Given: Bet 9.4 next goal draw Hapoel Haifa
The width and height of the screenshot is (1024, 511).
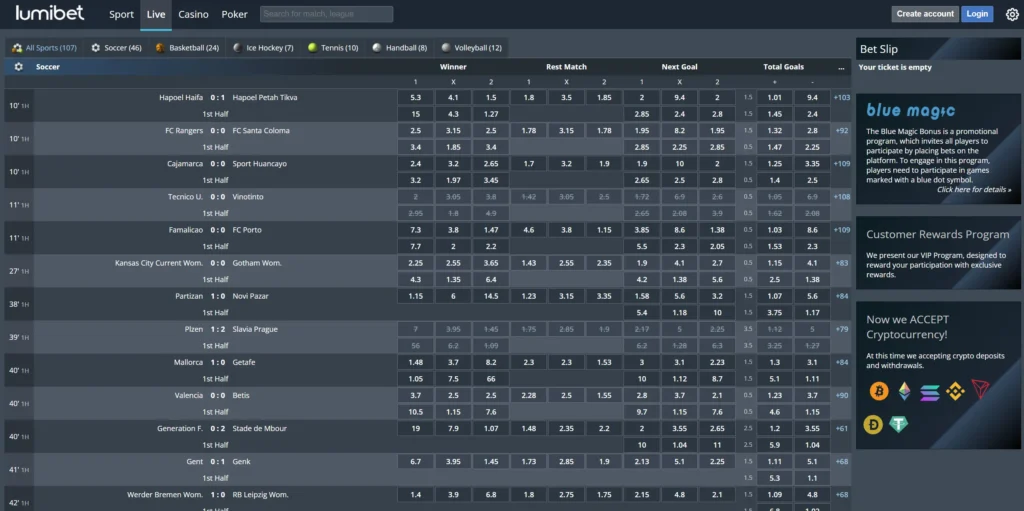Looking at the screenshot, I should (679, 97).
